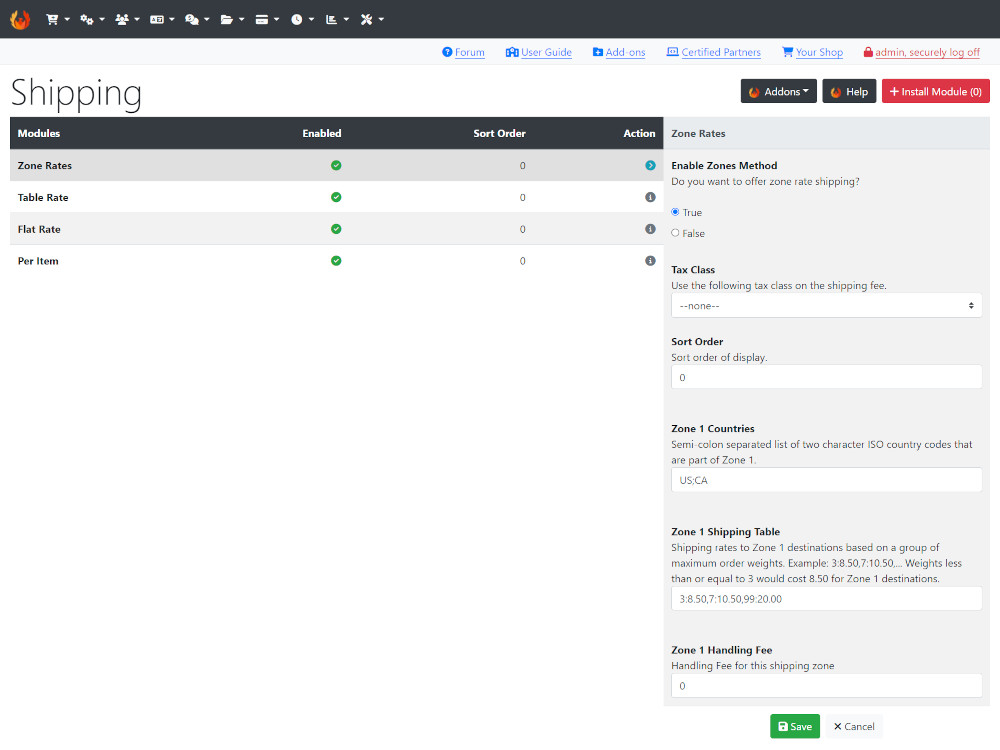Select True for Enable Zones Method

(675, 212)
